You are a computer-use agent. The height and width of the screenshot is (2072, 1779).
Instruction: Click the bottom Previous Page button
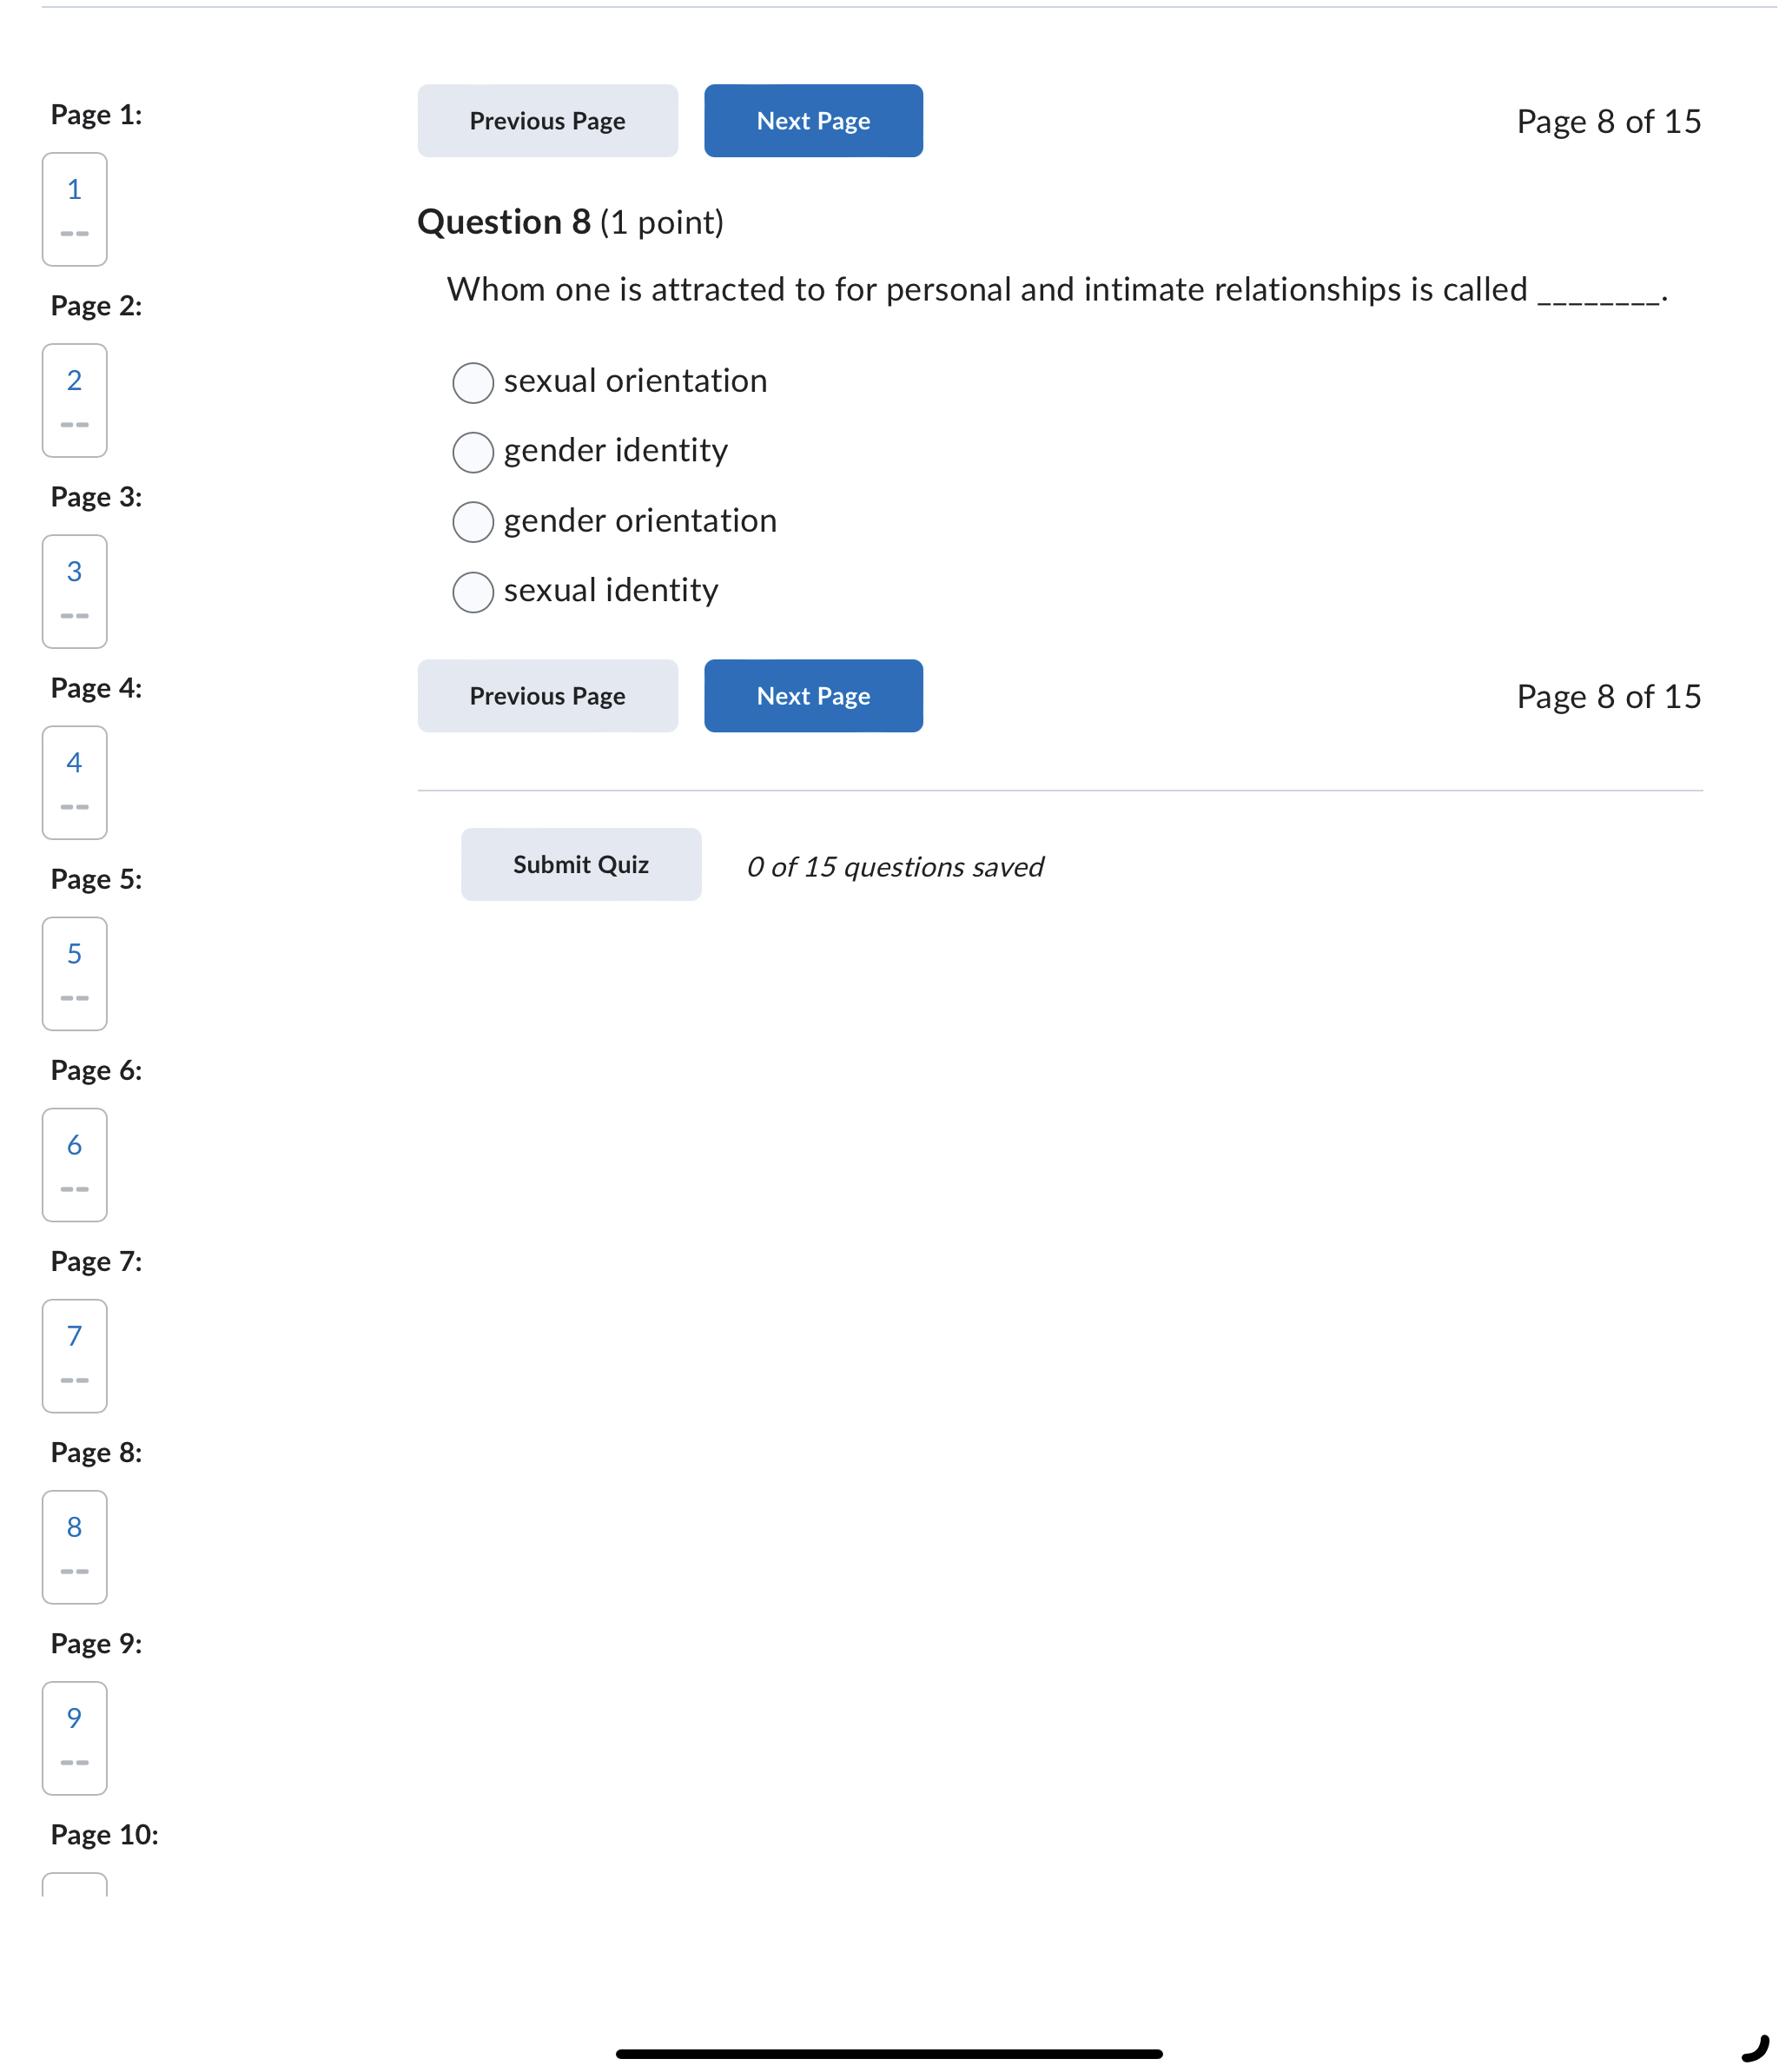point(547,696)
